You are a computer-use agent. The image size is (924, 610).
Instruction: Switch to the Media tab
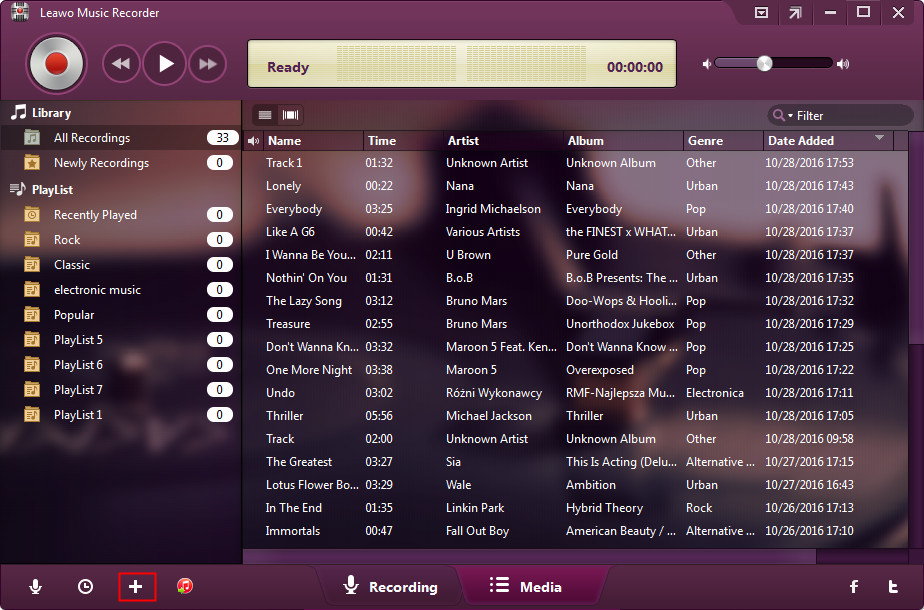coord(526,587)
